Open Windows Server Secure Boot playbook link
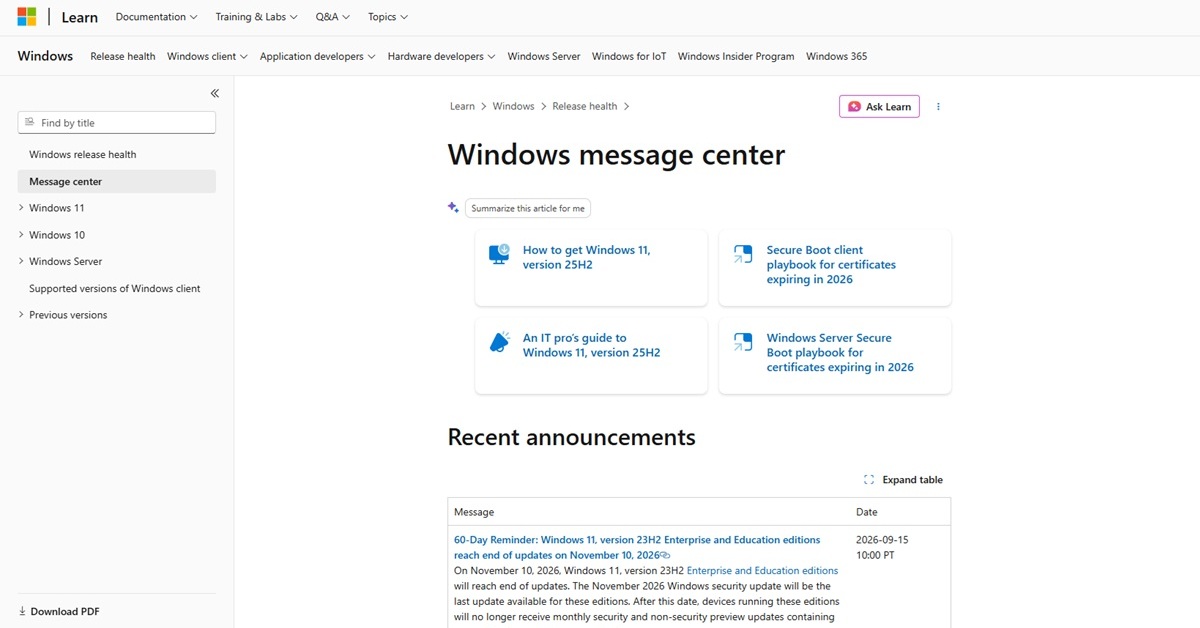Image resolution: width=1200 pixels, height=628 pixels. pyautogui.click(x=840, y=352)
